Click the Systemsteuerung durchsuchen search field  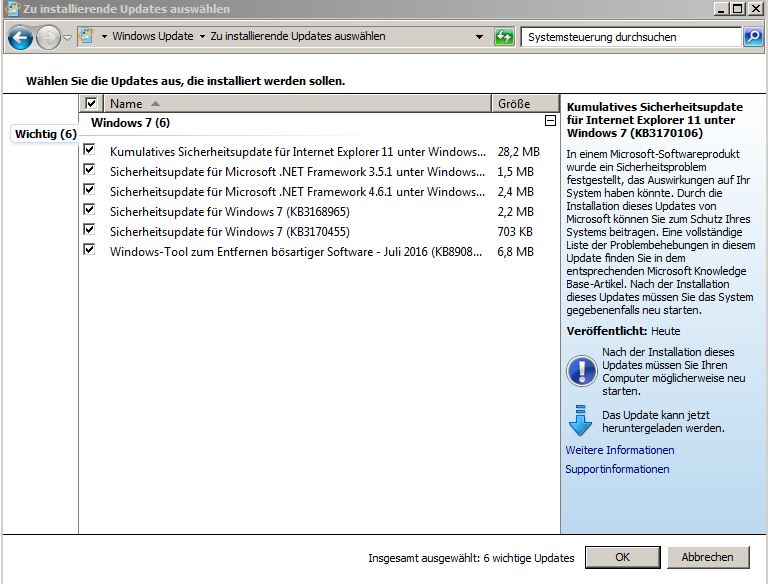[x=631, y=37]
